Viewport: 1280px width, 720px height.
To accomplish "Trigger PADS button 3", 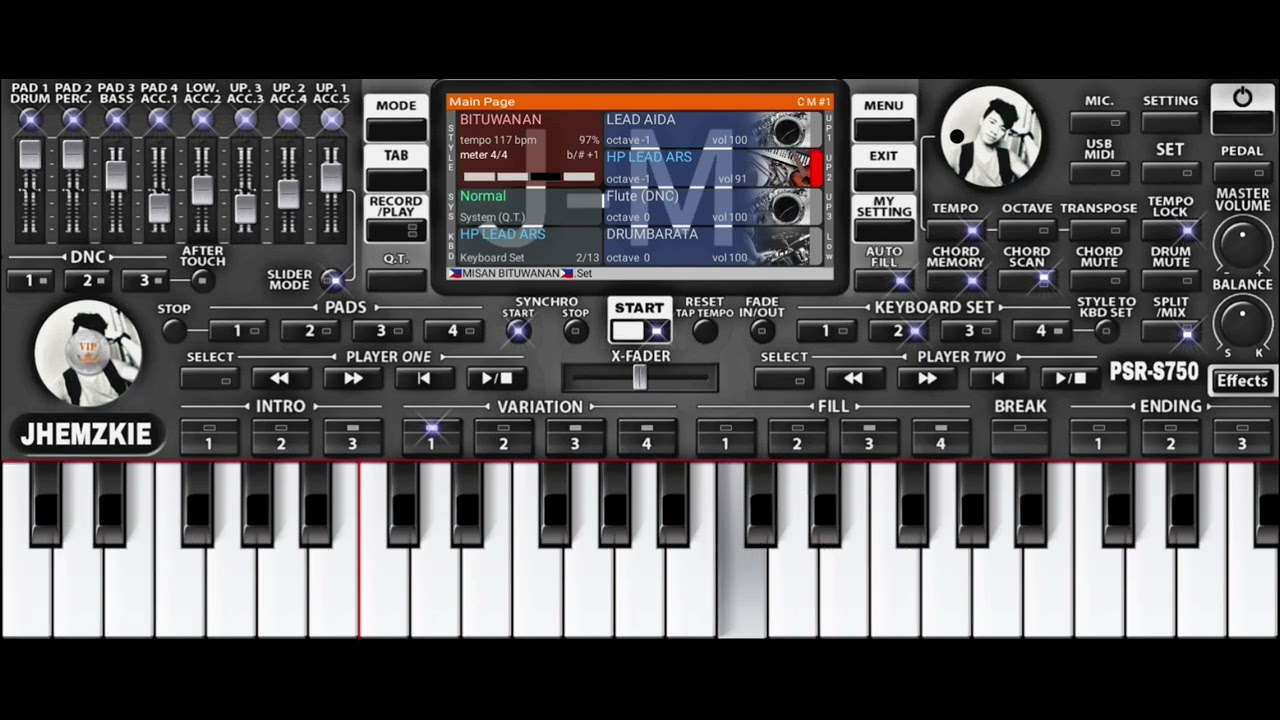I will click(x=381, y=331).
